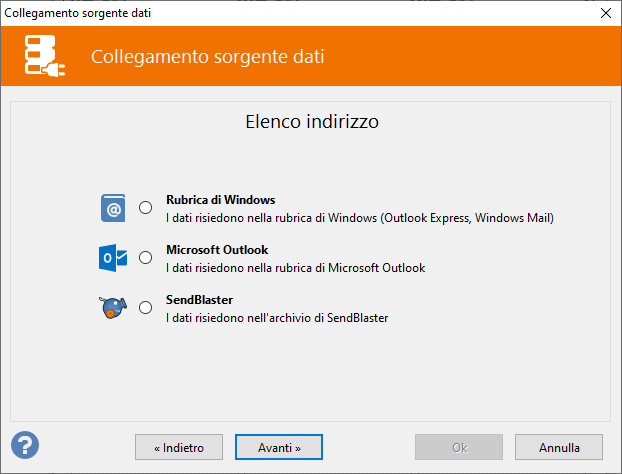Click the "Elenco indirizzo" heading
The width and height of the screenshot is (622, 474).
pyautogui.click(x=312, y=121)
